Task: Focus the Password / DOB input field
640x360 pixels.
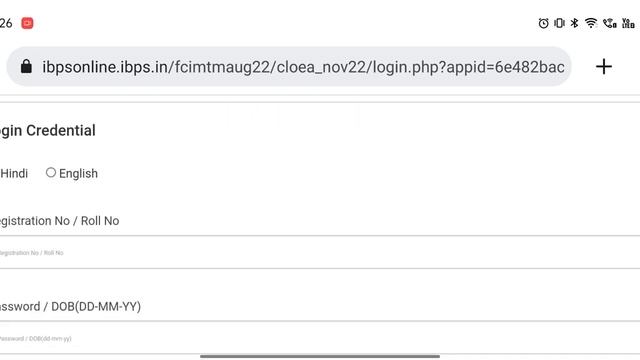Action: point(320,338)
